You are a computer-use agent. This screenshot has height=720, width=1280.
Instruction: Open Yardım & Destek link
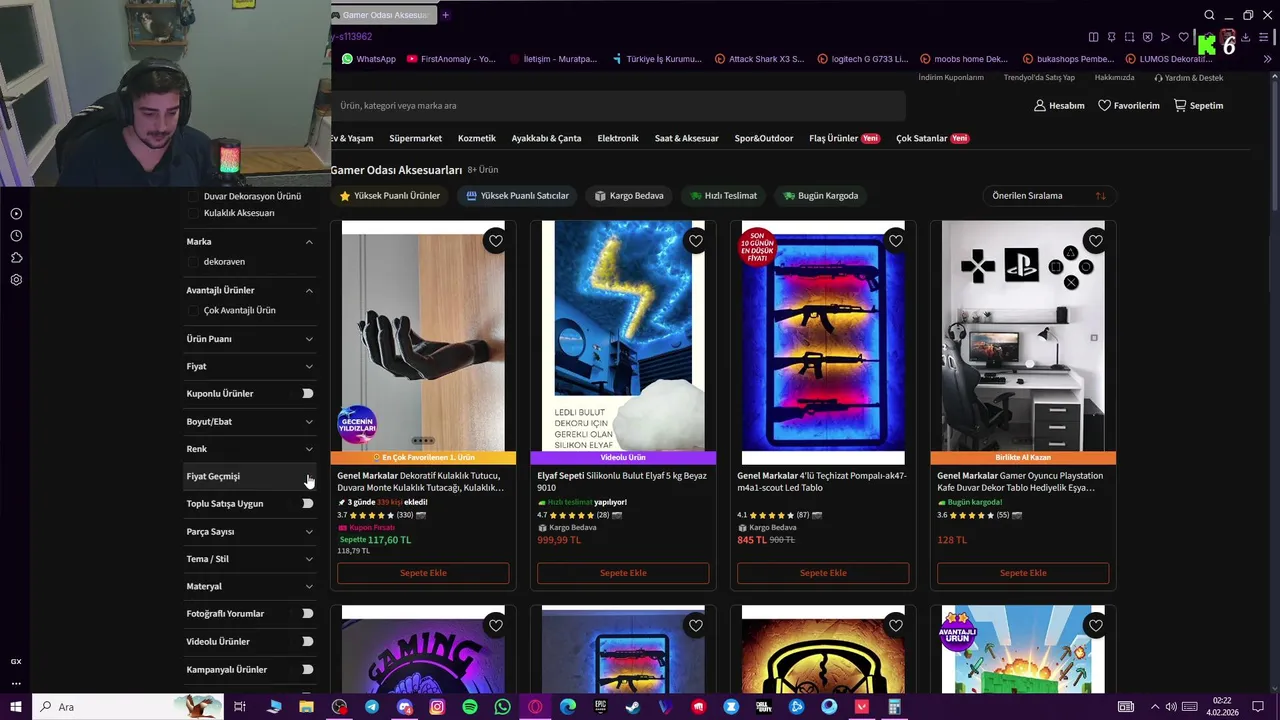[1188, 78]
